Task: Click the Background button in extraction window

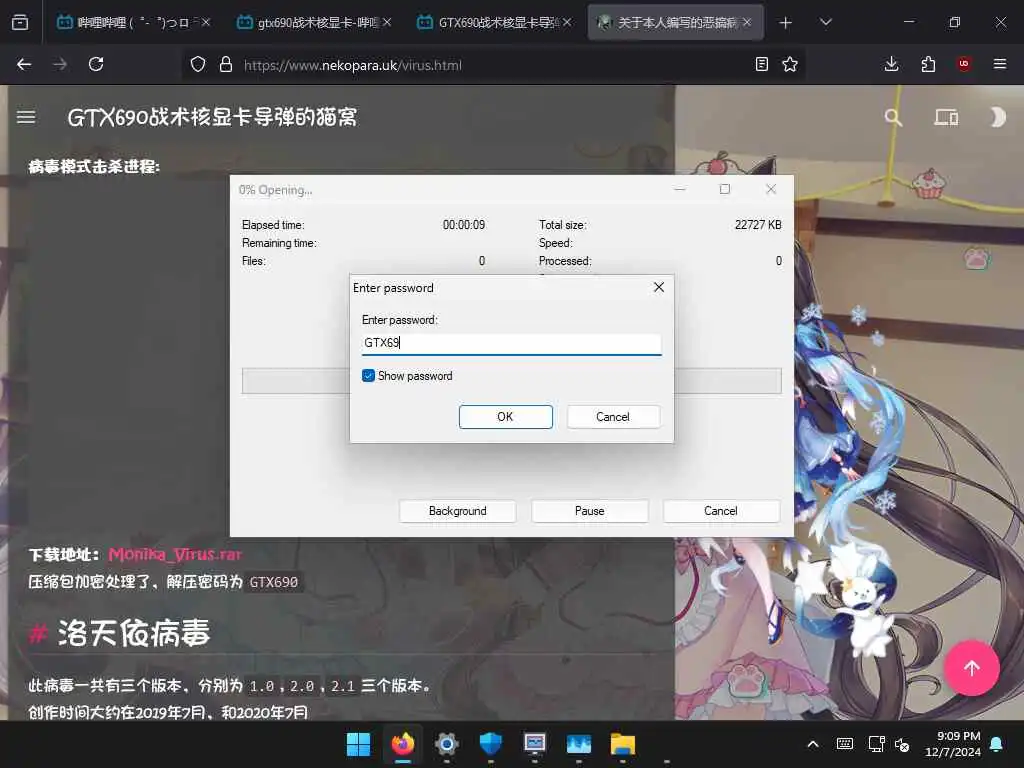Action: point(457,511)
